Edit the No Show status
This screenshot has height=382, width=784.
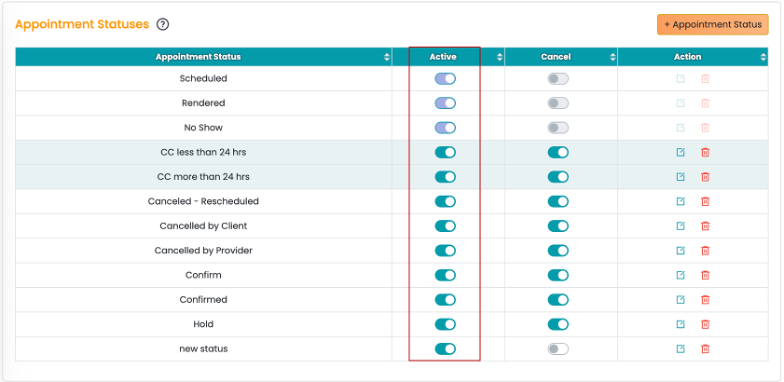coord(680,128)
